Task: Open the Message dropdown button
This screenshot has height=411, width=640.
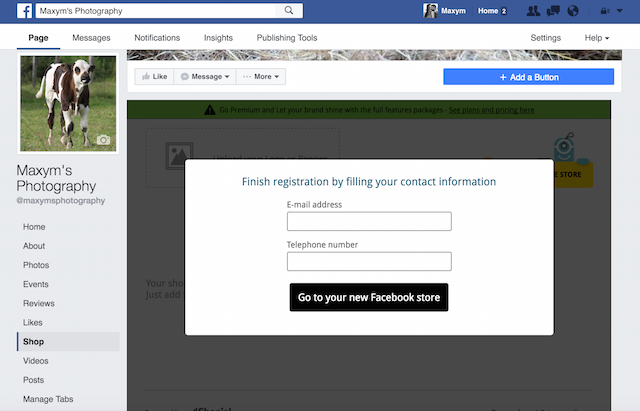Action: pyautogui.click(x=205, y=76)
